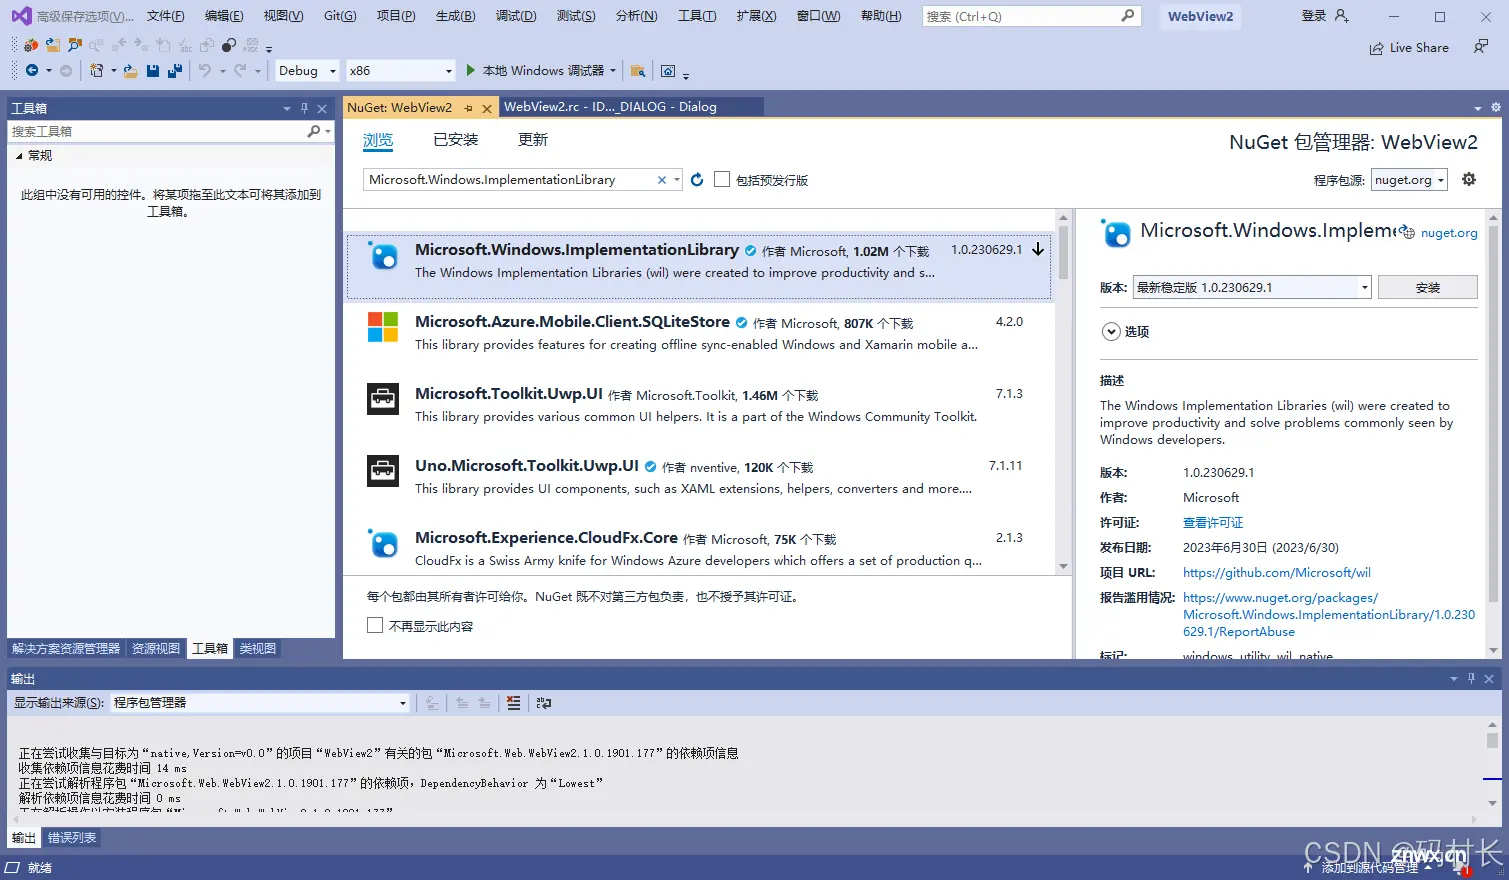Pin the 工具箱 toolbox panel
This screenshot has width=1509, height=880.
coord(305,108)
